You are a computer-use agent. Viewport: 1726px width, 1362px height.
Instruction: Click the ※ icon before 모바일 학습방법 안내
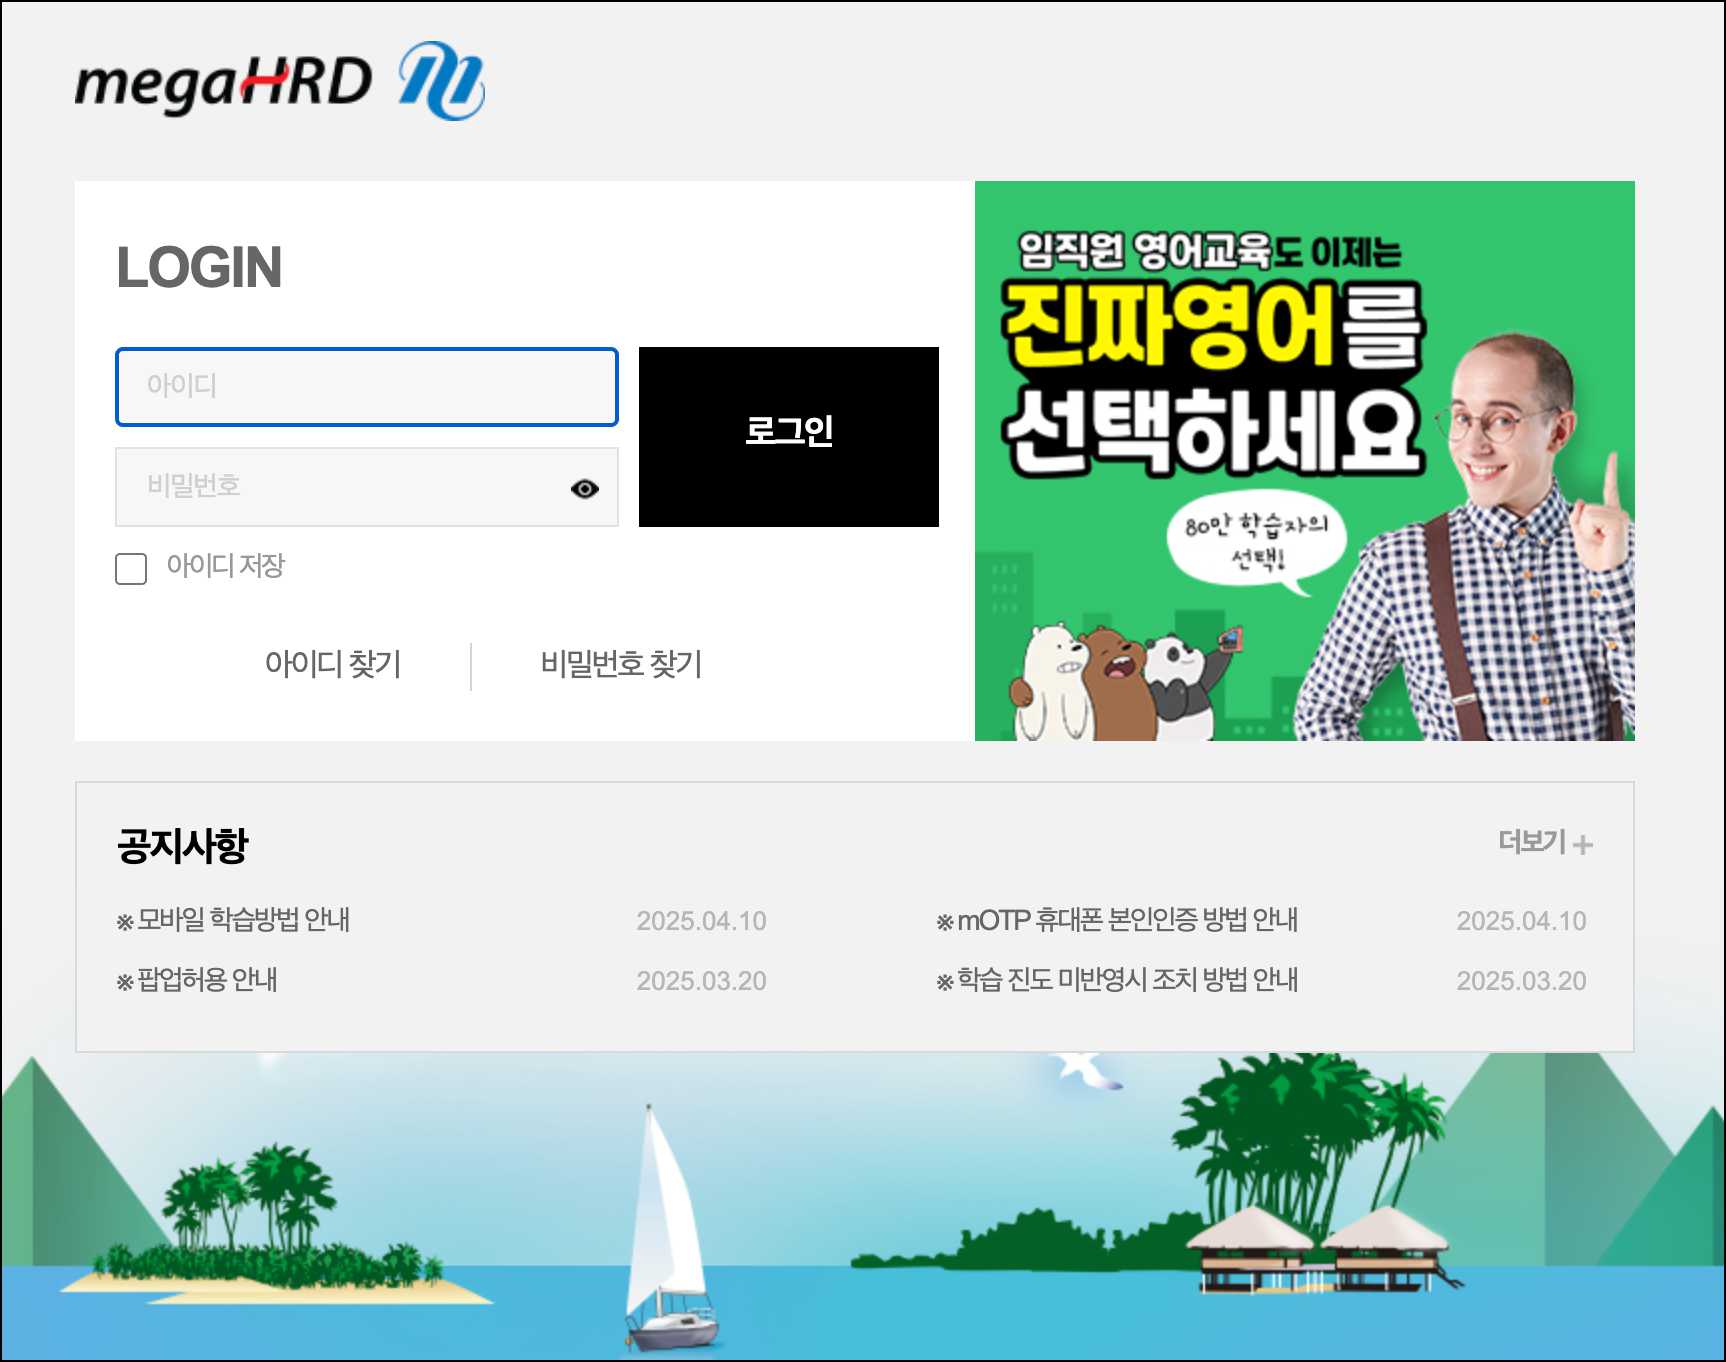coord(123,921)
